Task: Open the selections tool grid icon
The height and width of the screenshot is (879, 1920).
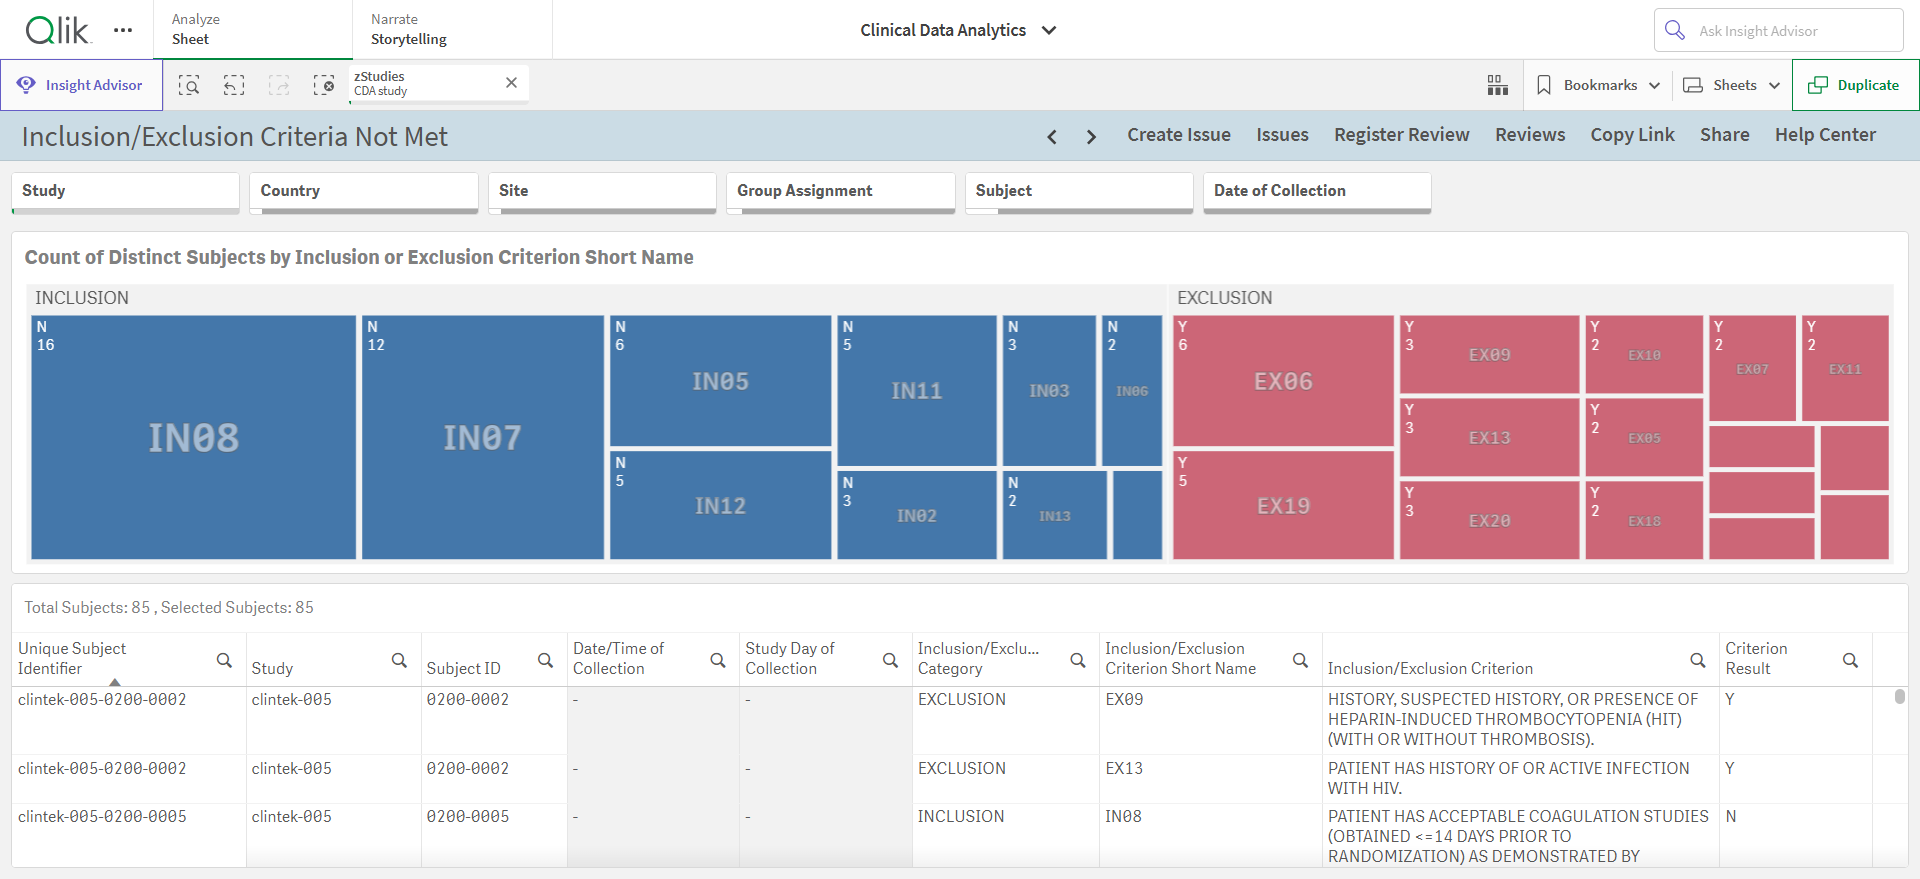Action: click(1497, 85)
